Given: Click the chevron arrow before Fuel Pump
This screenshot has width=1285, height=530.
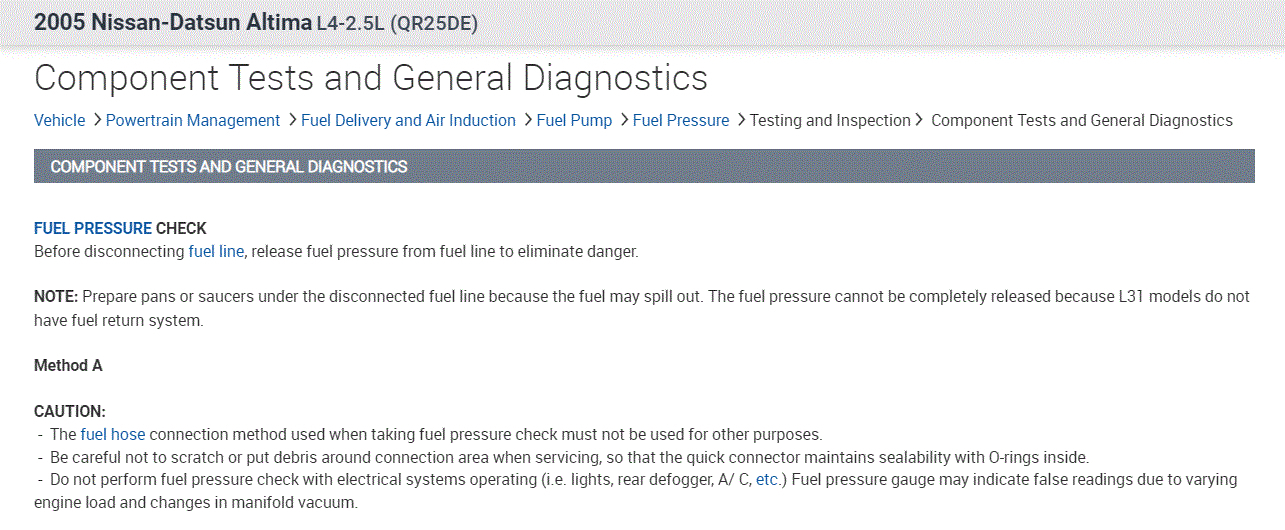Looking at the screenshot, I should tap(528, 120).
